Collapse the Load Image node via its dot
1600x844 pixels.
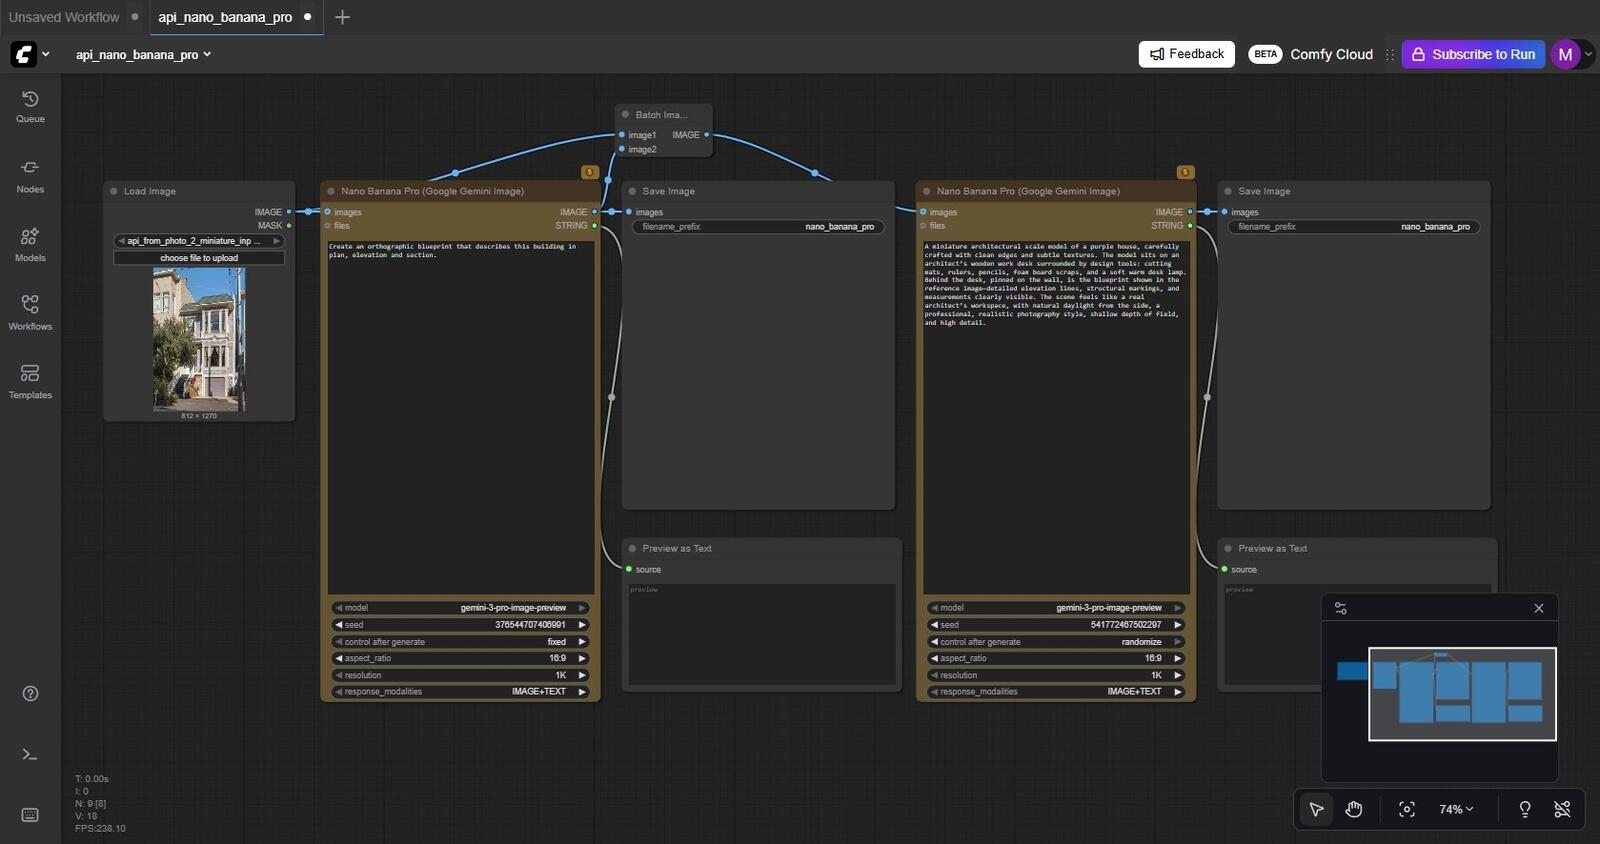(114, 191)
